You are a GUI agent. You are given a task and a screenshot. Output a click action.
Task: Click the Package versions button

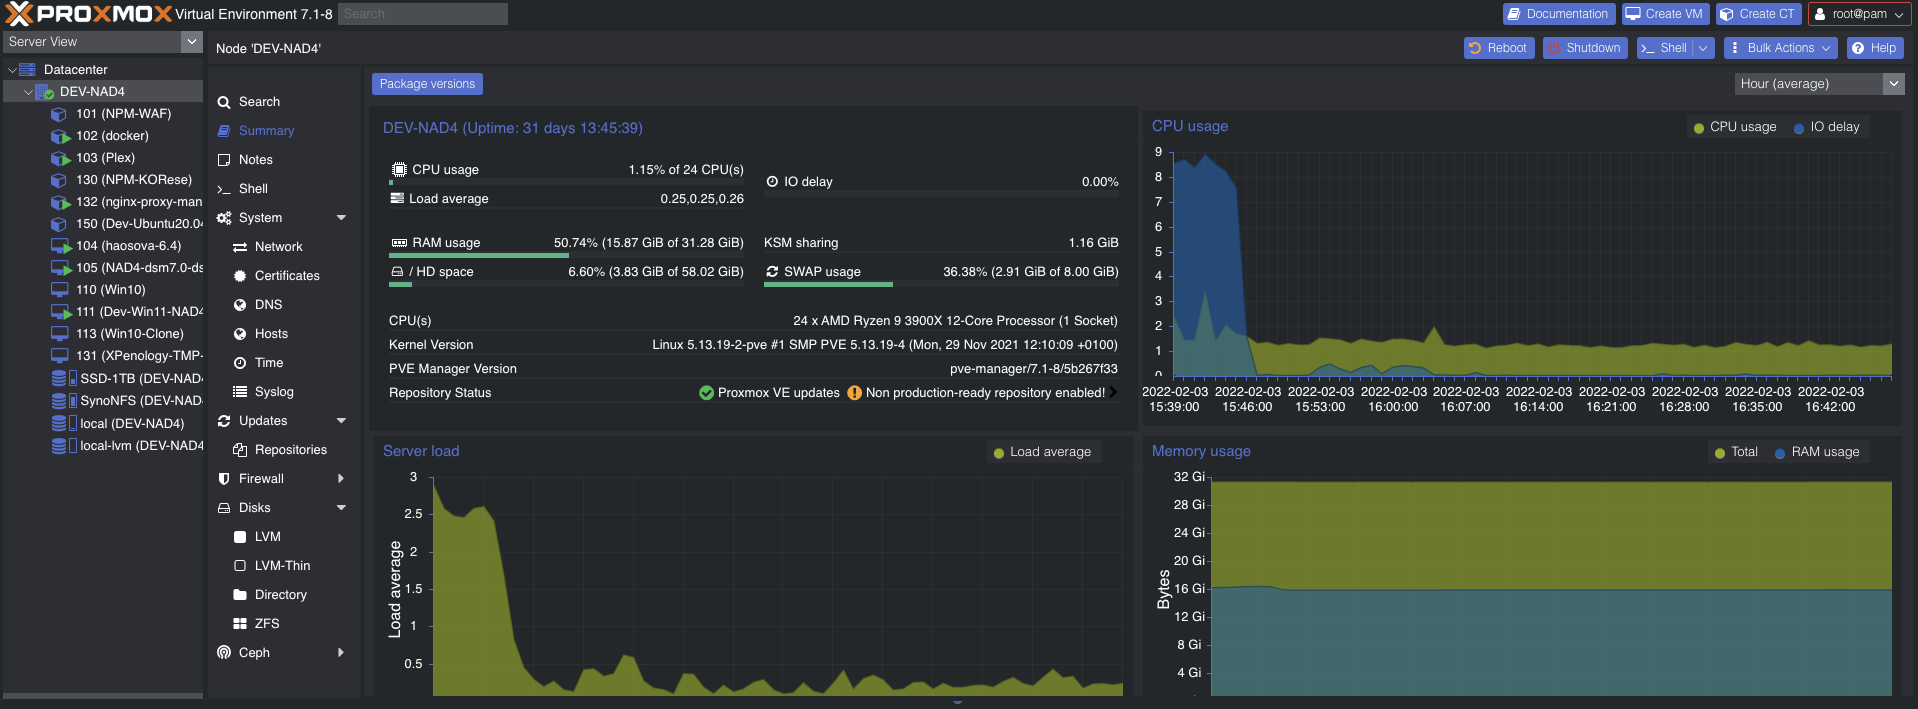(x=427, y=84)
